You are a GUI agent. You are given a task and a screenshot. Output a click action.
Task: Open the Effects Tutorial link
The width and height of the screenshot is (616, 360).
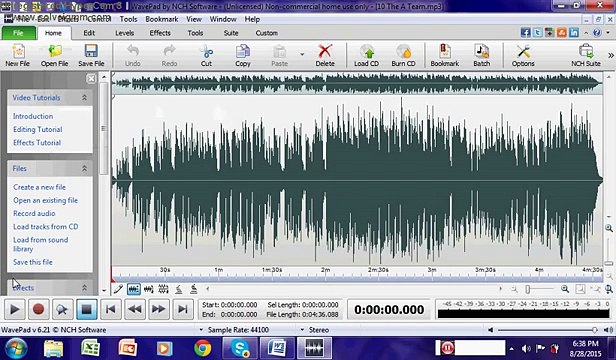pos(37,143)
